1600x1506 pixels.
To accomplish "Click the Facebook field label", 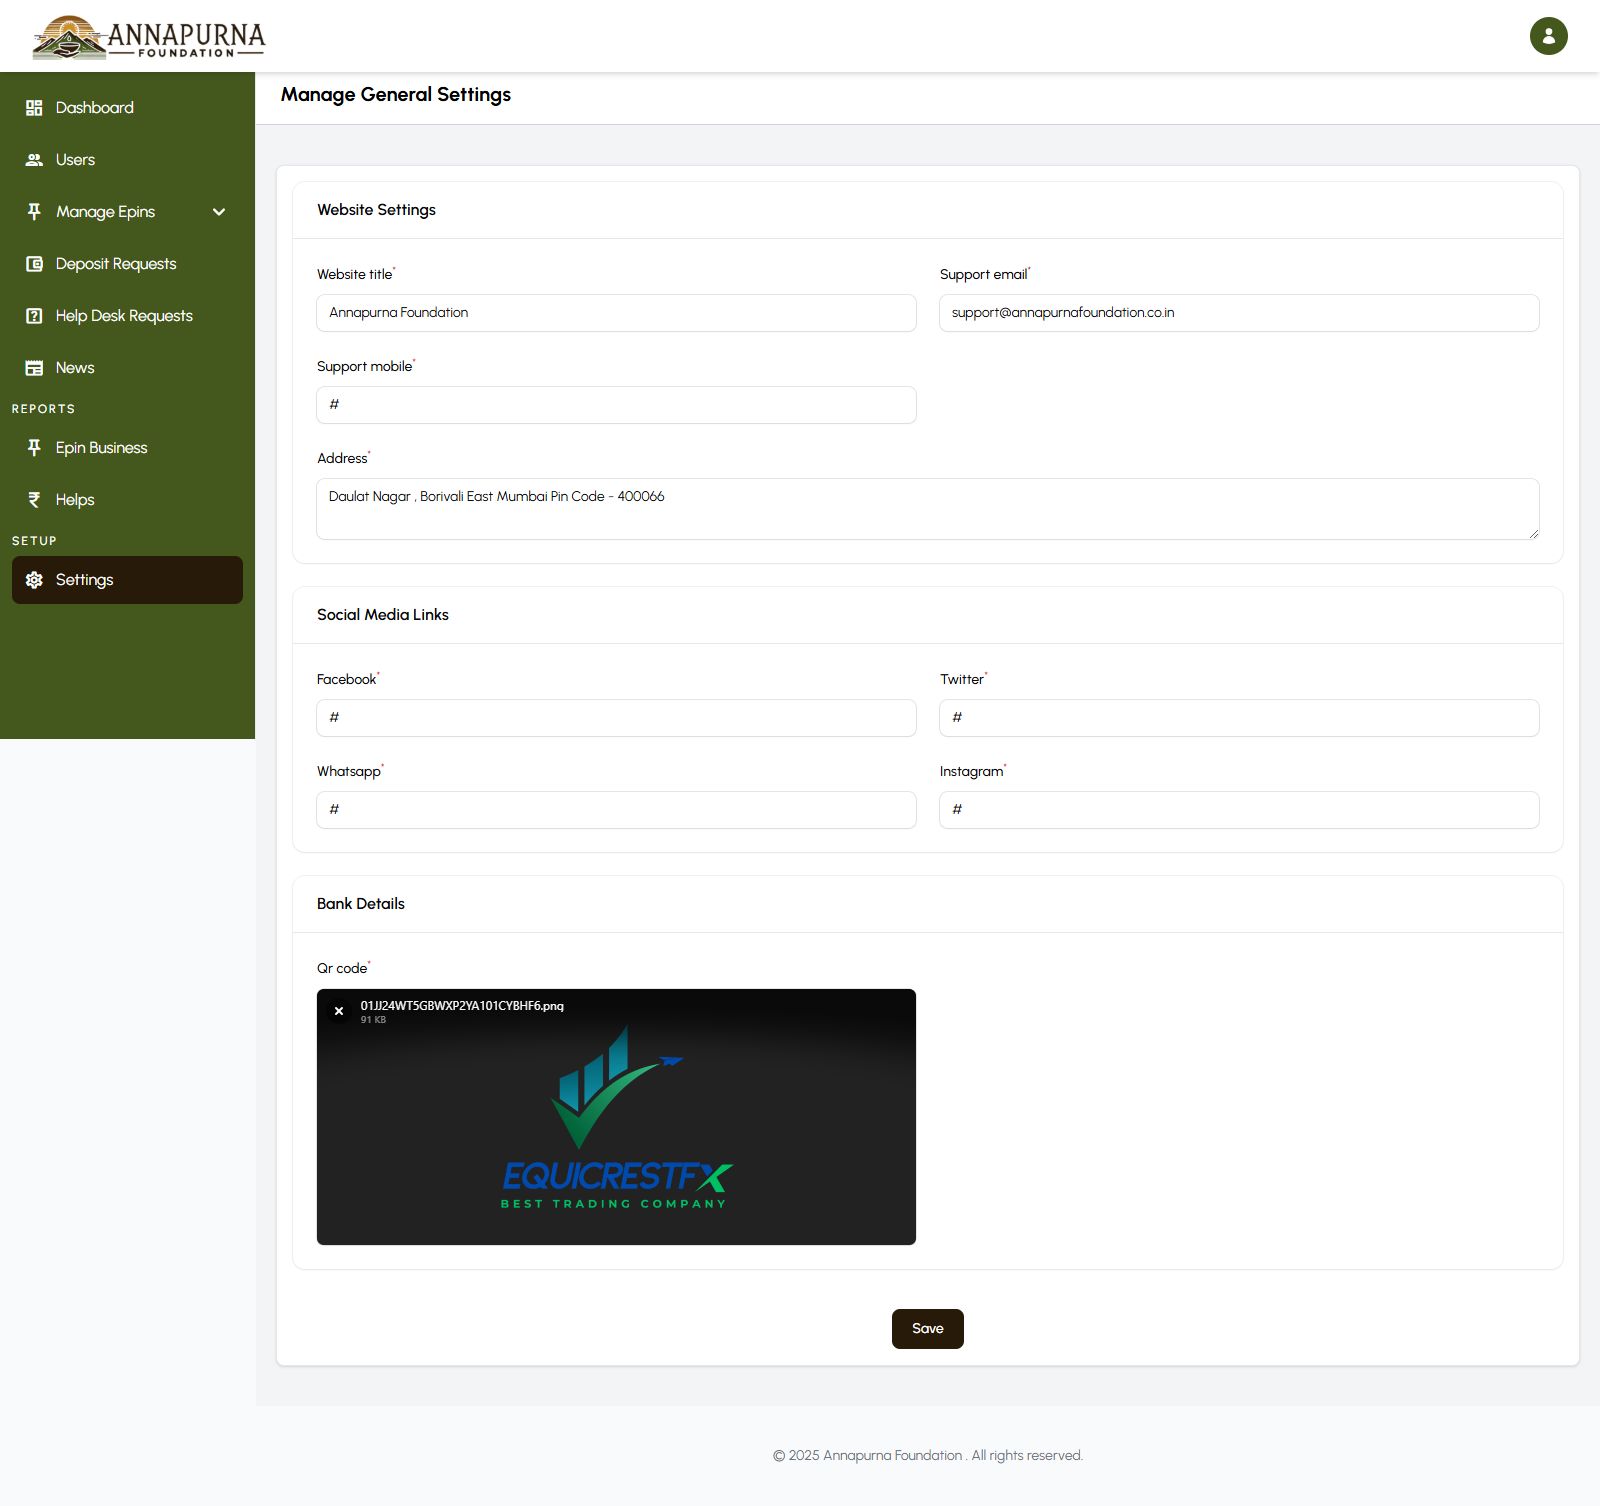I will [348, 679].
